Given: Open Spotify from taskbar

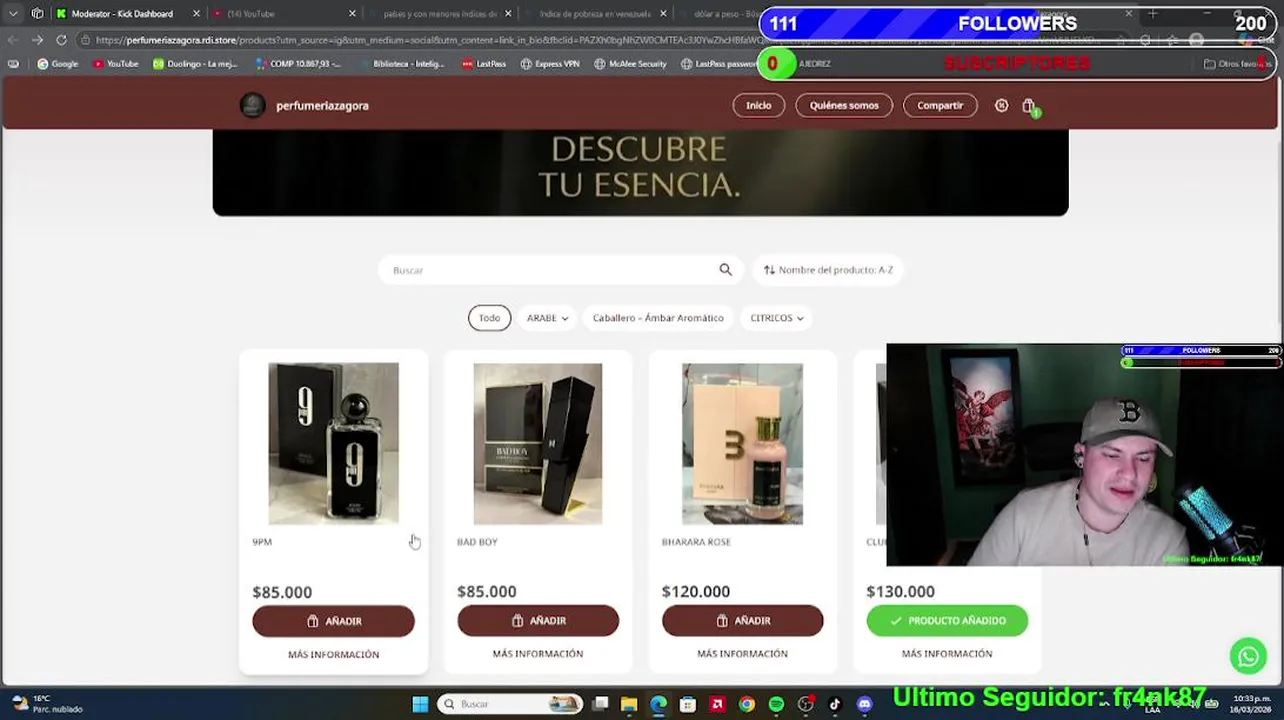Looking at the screenshot, I should coord(776,704).
